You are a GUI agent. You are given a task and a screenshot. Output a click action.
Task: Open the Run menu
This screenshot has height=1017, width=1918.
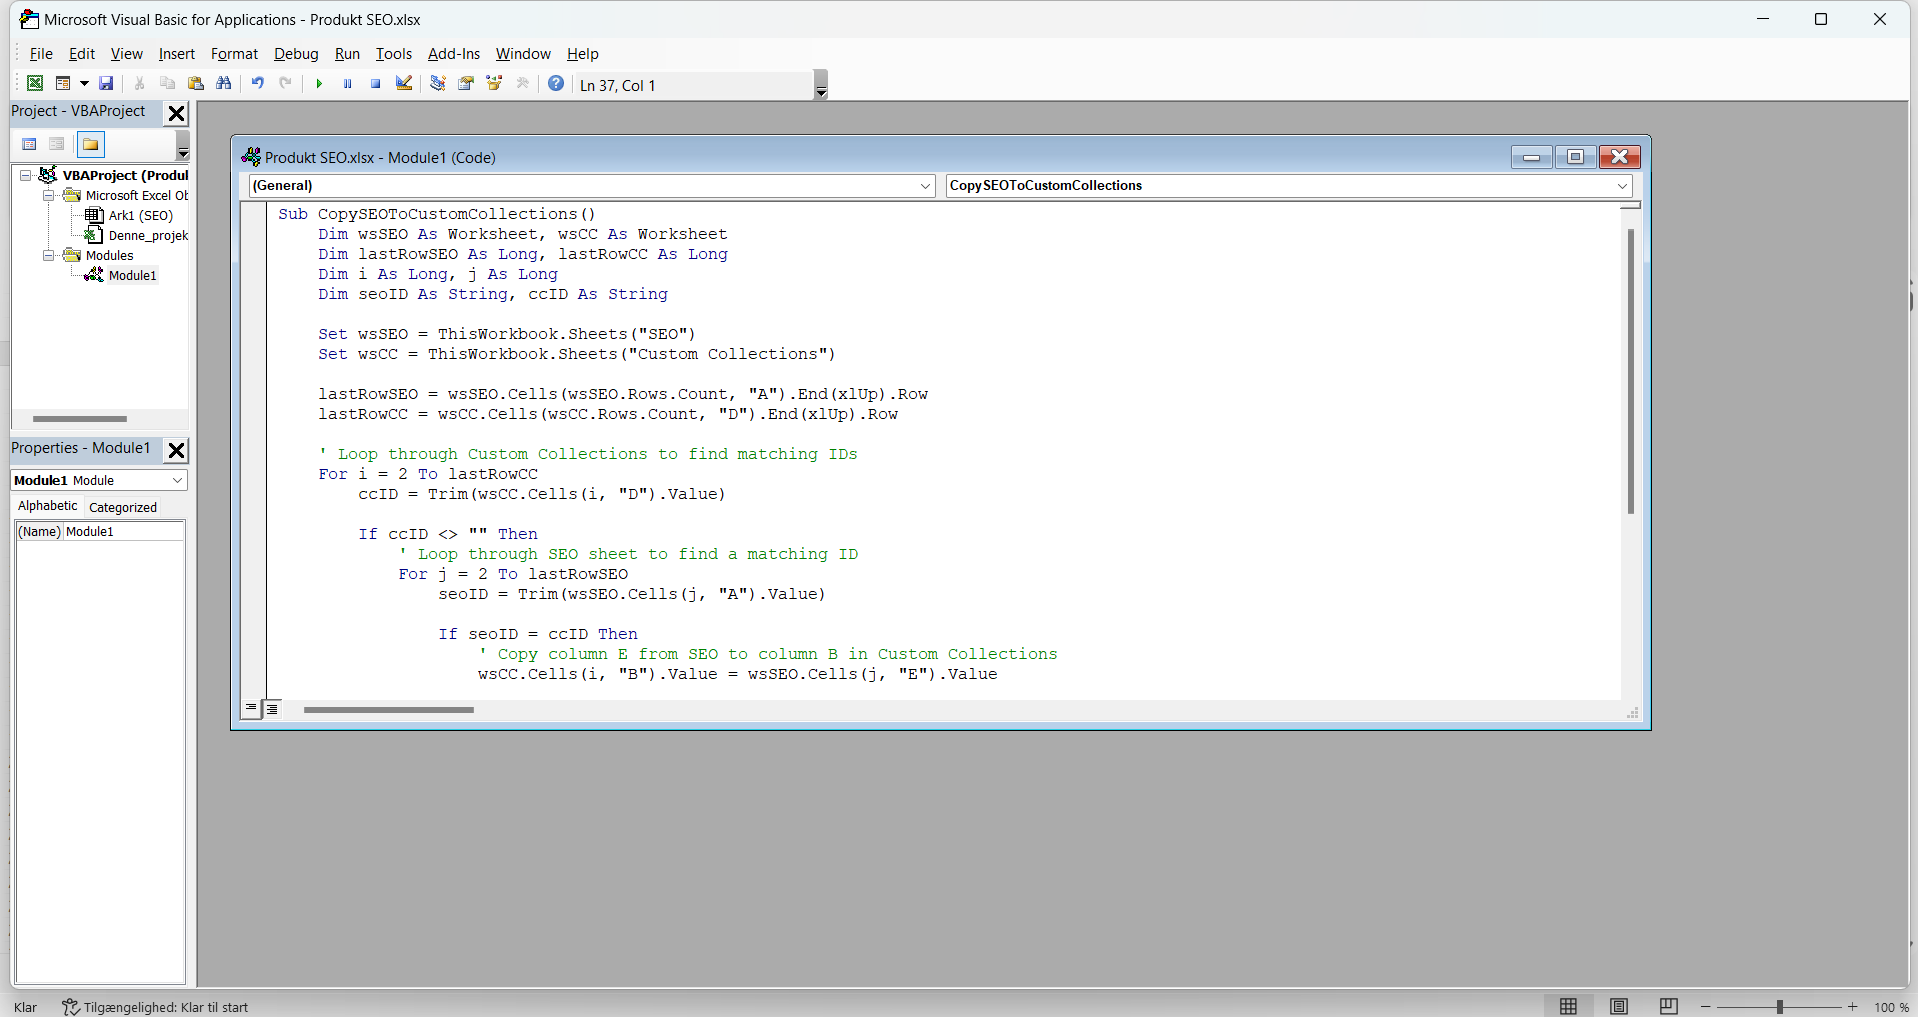(347, 54)
